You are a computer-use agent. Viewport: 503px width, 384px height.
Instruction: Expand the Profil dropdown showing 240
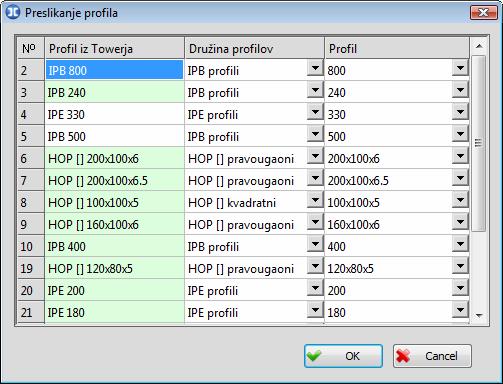tap(460, 90)
